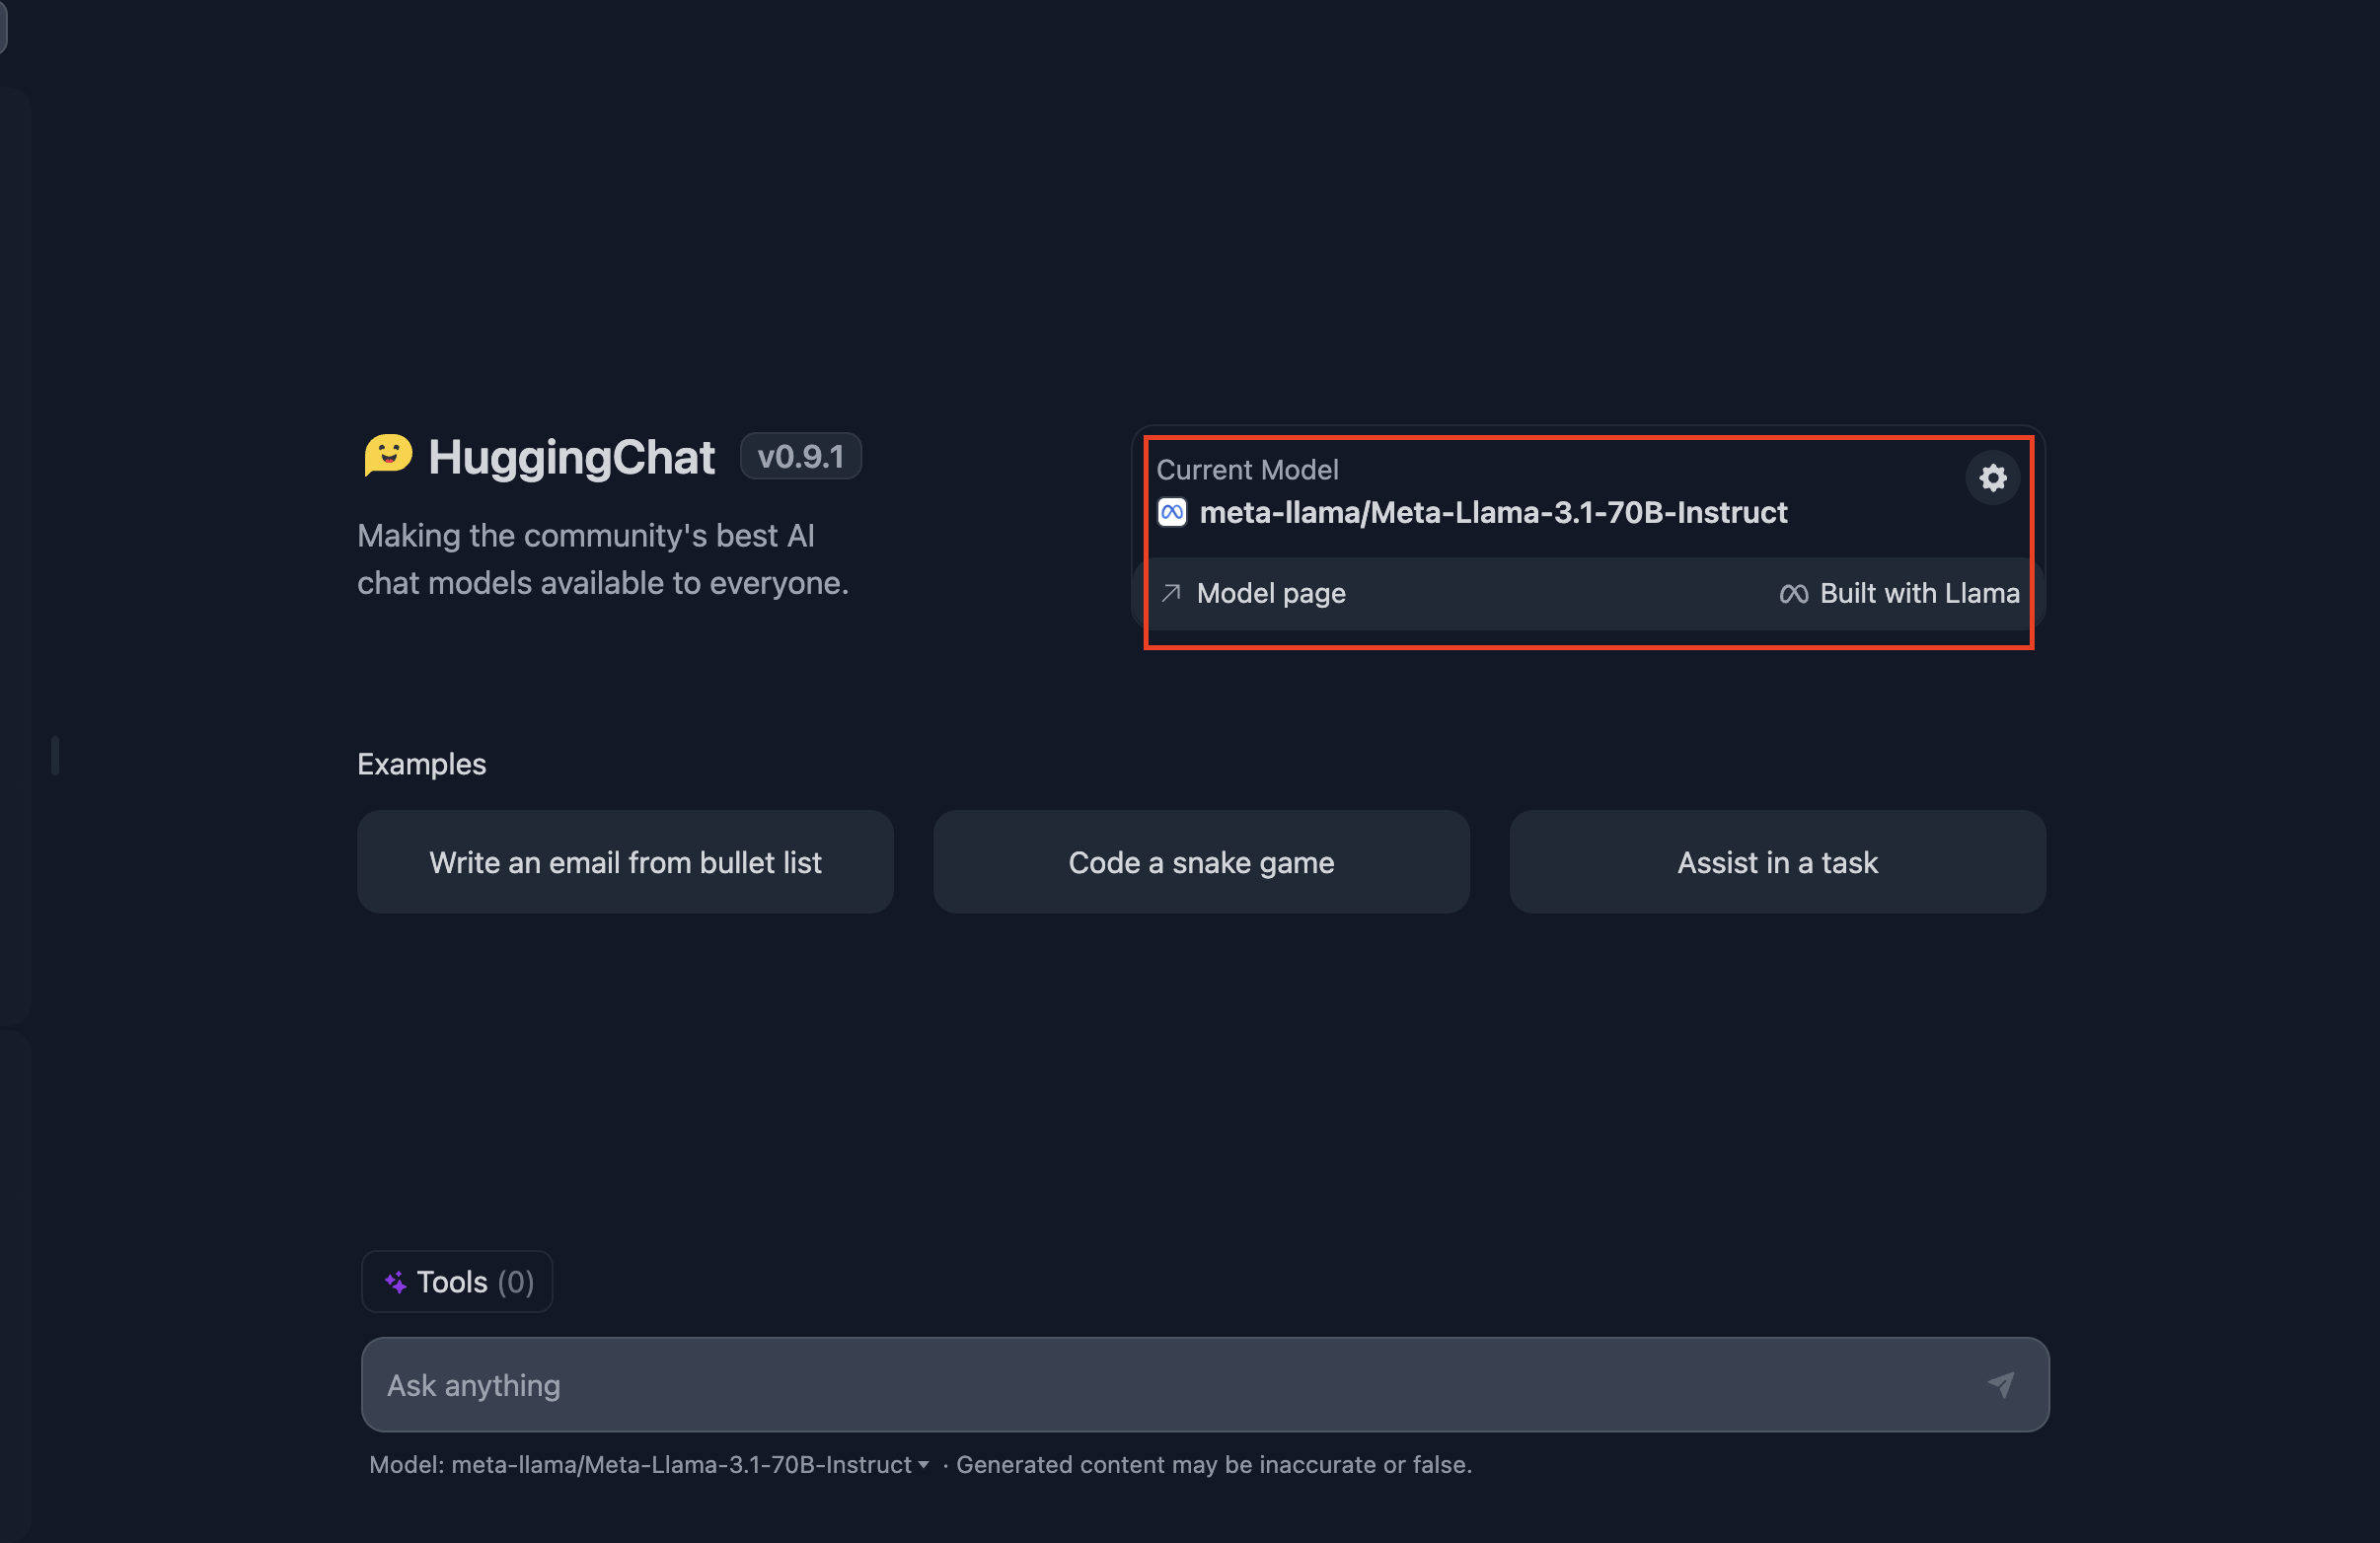Click the Meta logo beside model name
The height and width of the screenshot is (1543, 2380).
tap(1172, 513)
